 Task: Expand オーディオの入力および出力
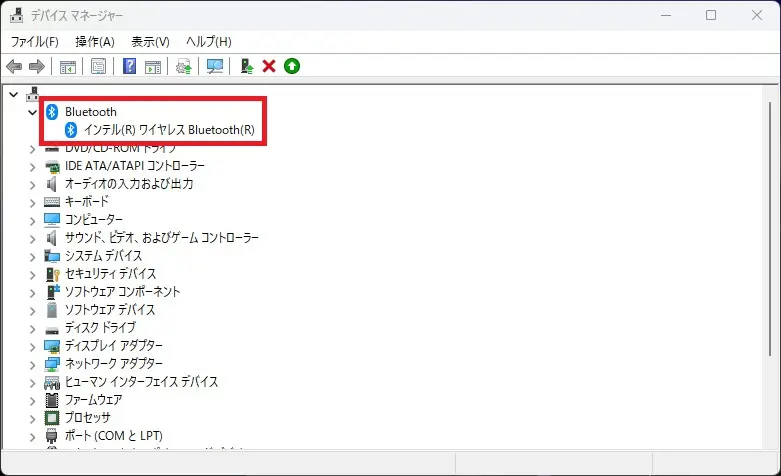tap(32, 185)
